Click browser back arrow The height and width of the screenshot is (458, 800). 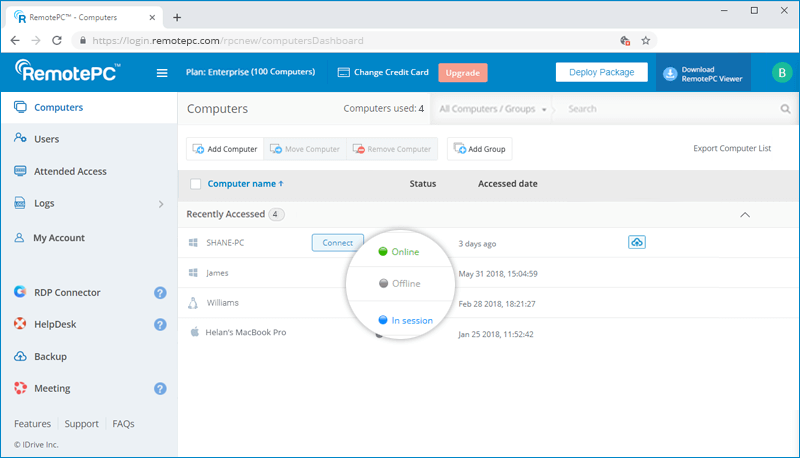click(x=15, y=40)
